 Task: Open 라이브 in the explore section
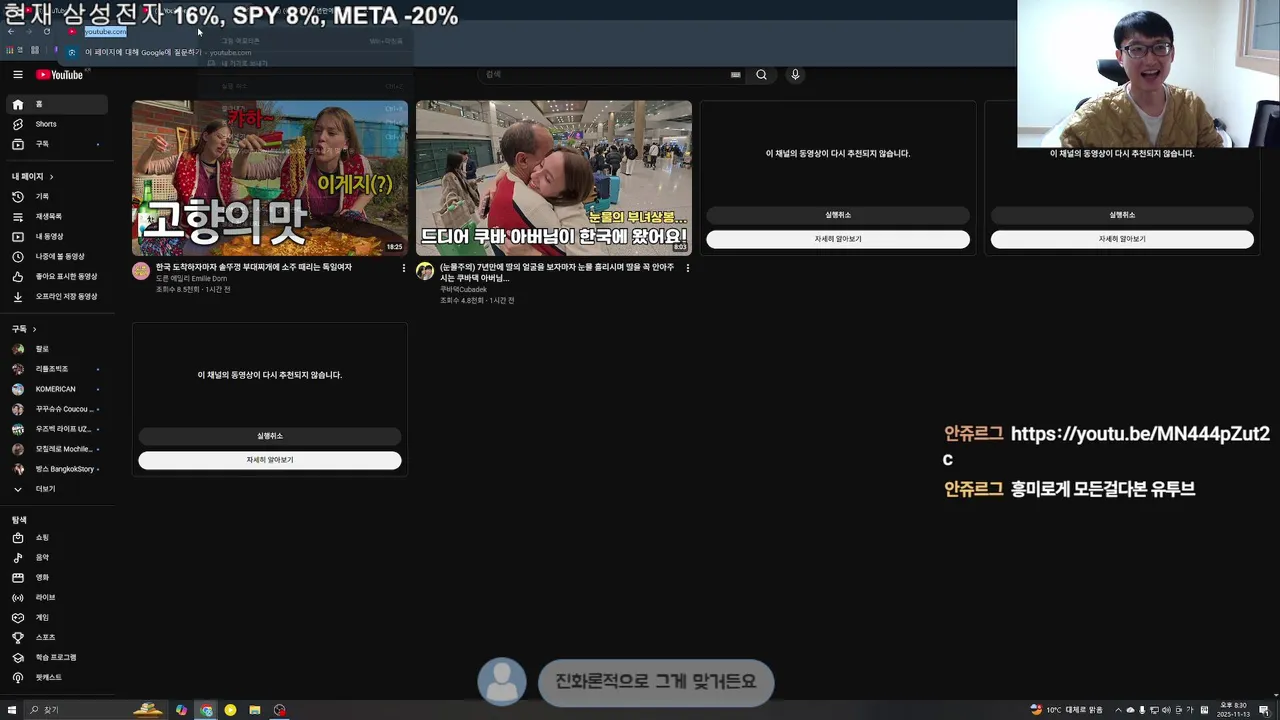(x=56, y=598)
